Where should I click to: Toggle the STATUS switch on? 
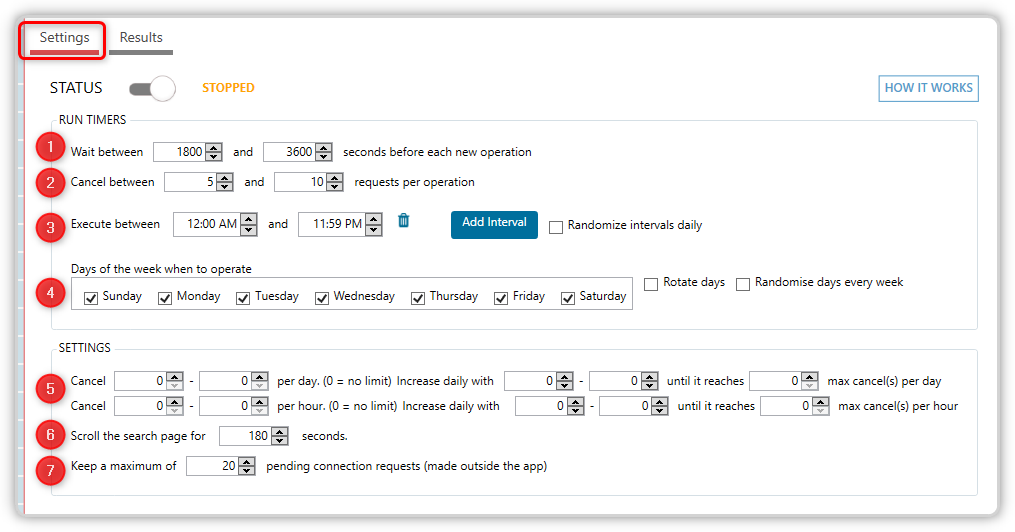click(152, 89)
